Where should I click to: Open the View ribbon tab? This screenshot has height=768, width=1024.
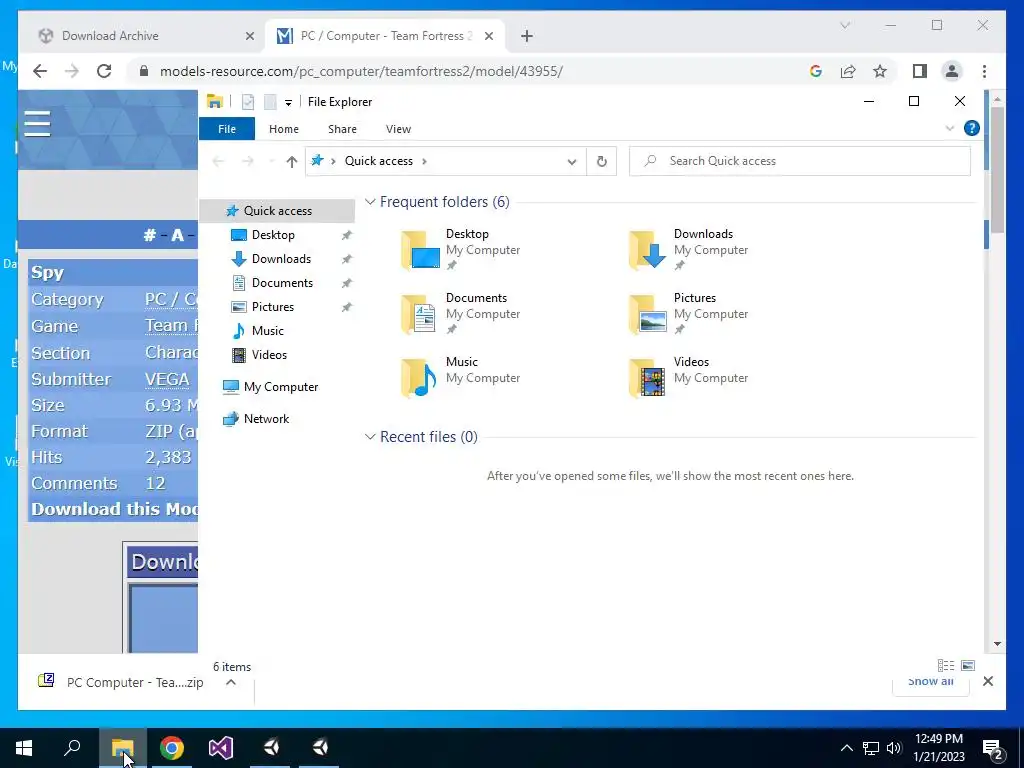pyautogui.click(x=398, y=129)
